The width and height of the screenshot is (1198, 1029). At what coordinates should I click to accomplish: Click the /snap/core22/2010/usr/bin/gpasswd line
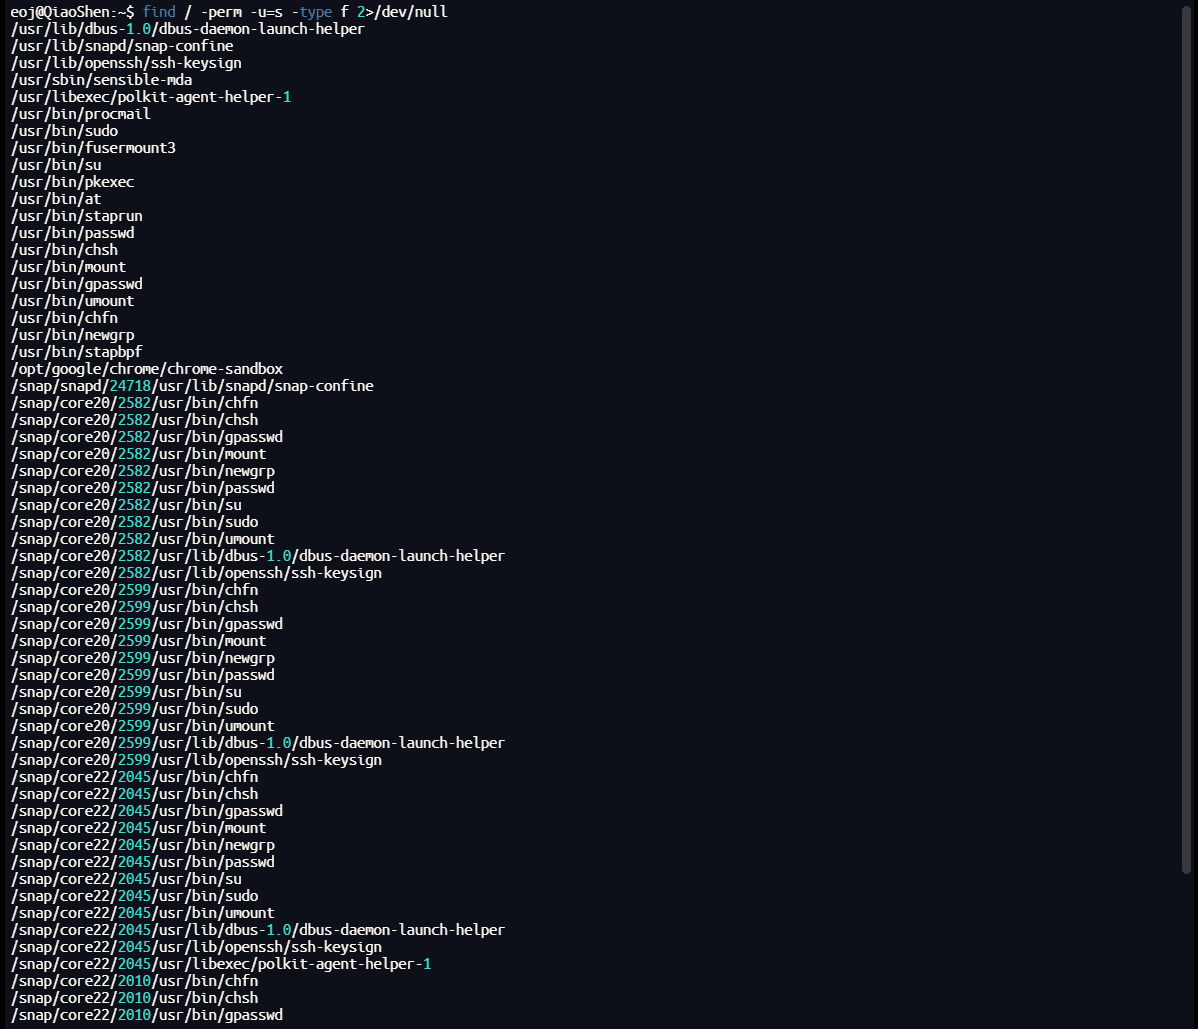[147, 1015]
